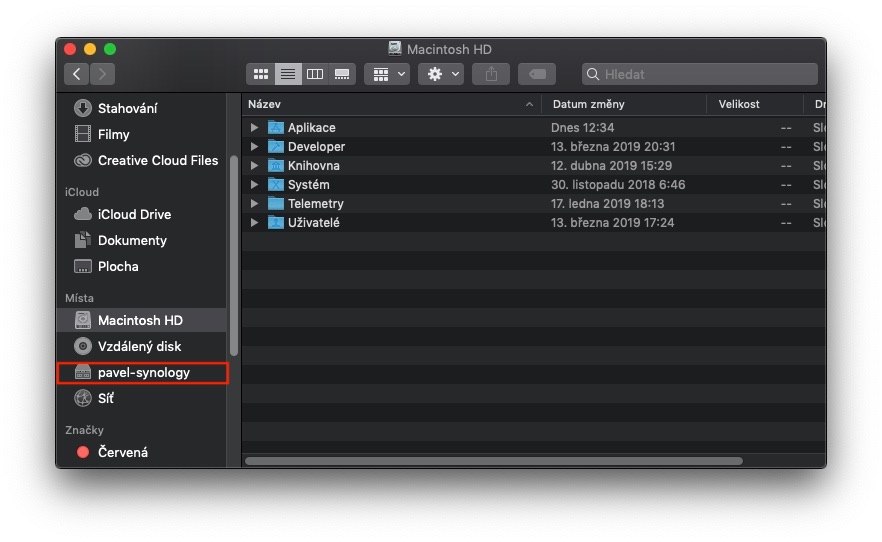
Task: Sort by the Datum změny column header
Action: tap(622, 104)
